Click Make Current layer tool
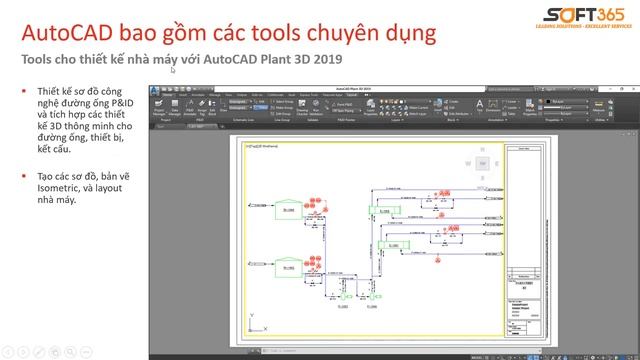Screen dimensions: 640x360 (x=416, y=108)
